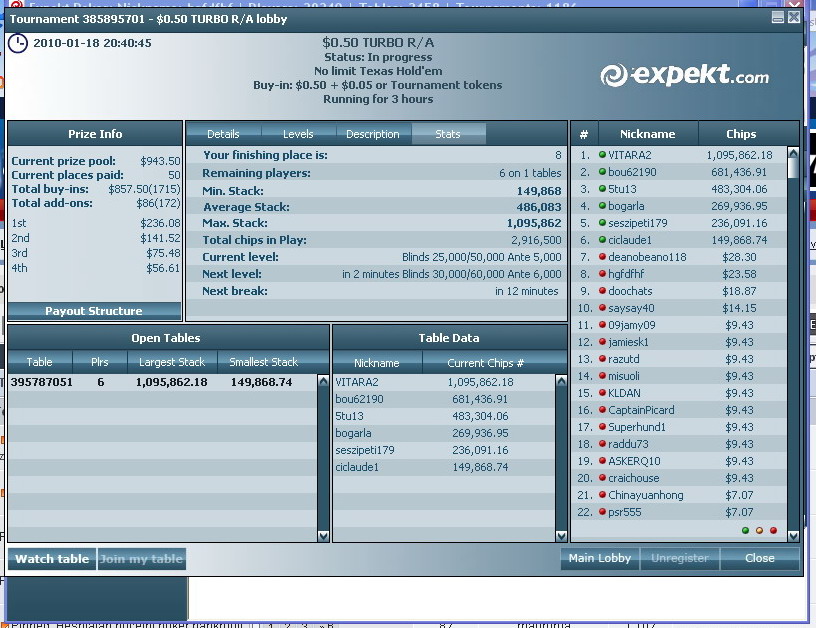Open the Details tab
The image size is (816, 628).
click(223, 134)
